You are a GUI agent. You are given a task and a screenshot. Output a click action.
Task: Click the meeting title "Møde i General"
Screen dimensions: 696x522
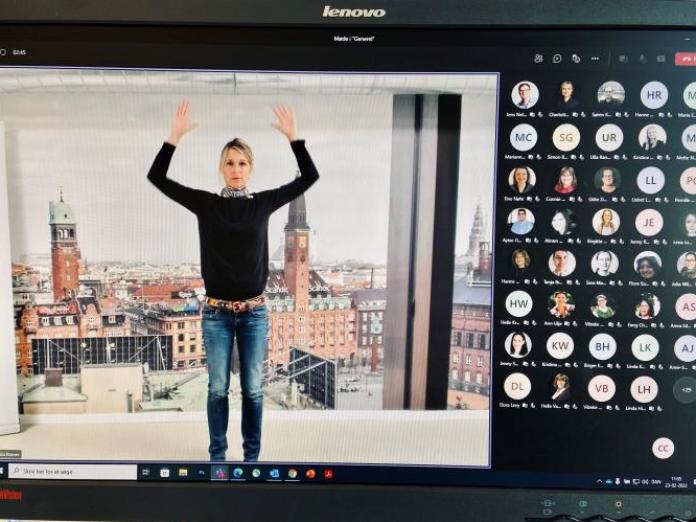(x=354, y=39)
